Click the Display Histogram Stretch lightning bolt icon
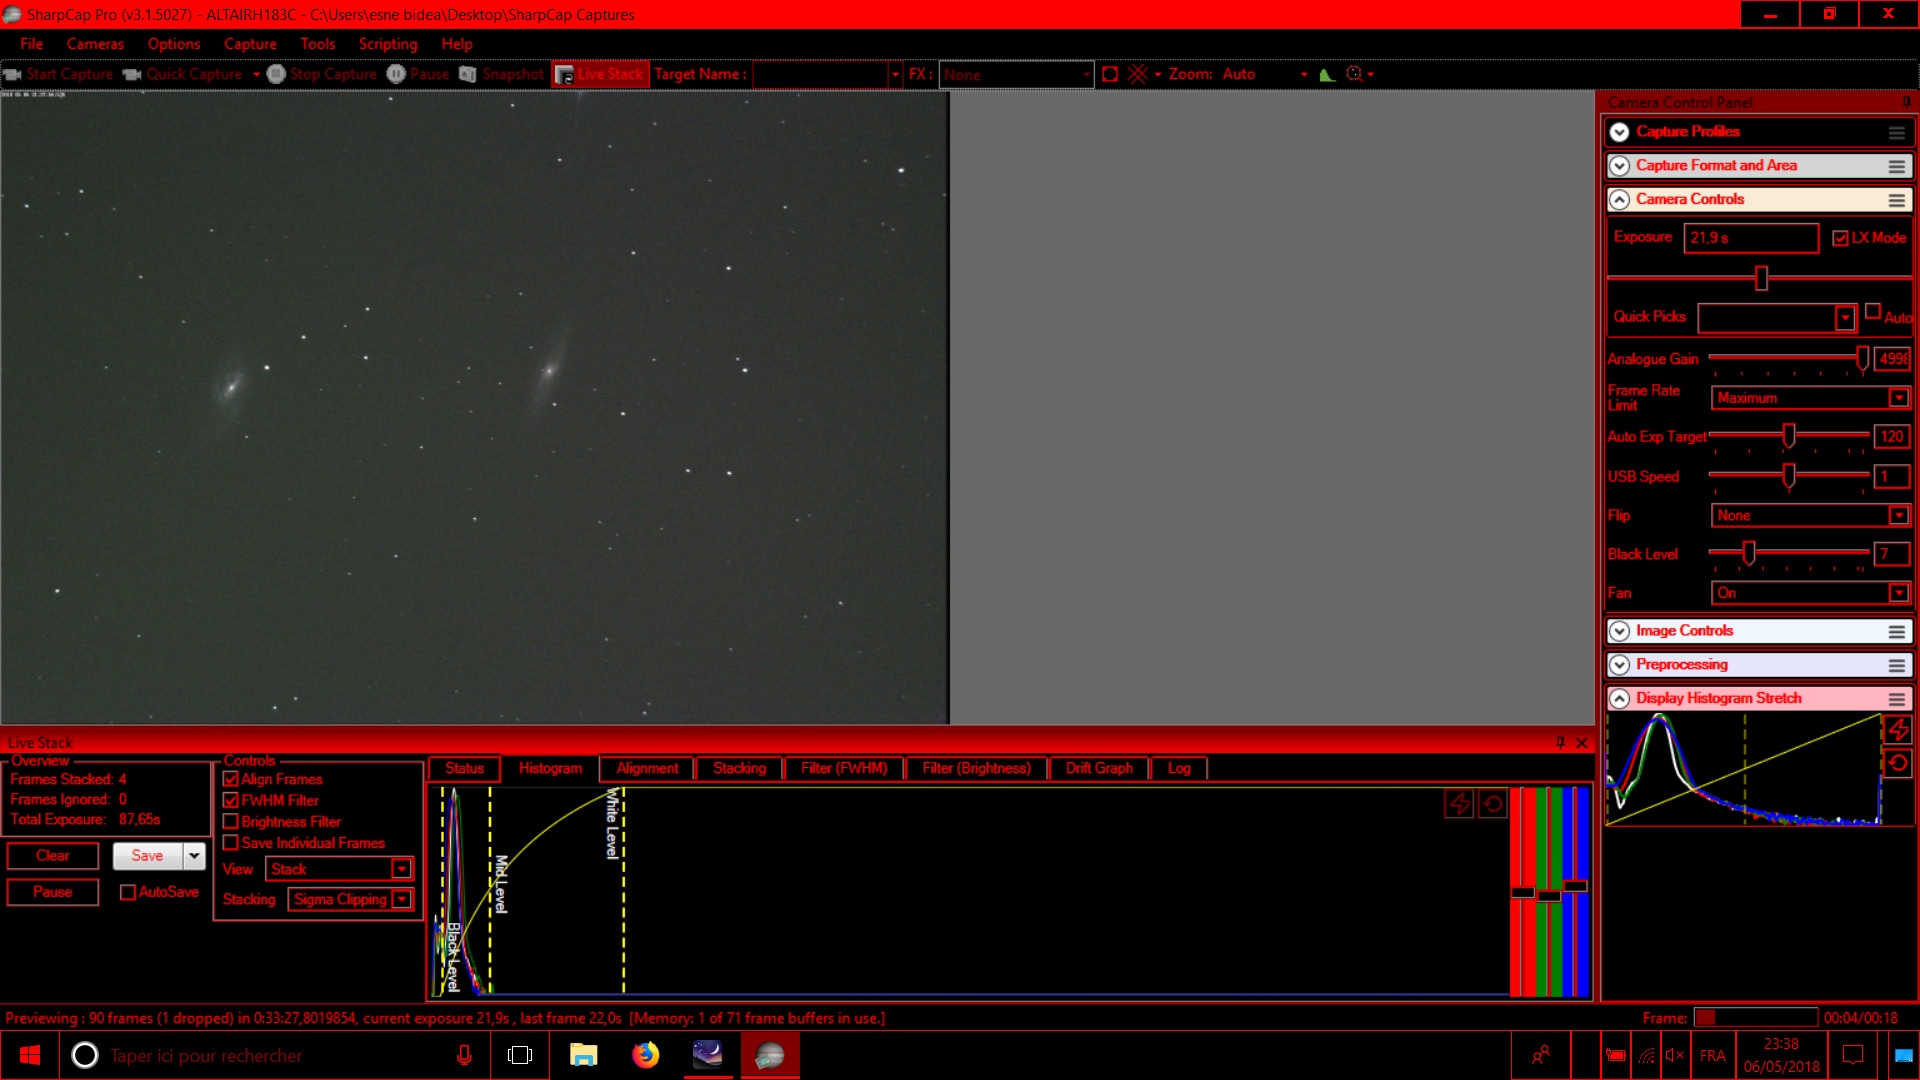Screen dimensions: 1920x1080 1898,730
